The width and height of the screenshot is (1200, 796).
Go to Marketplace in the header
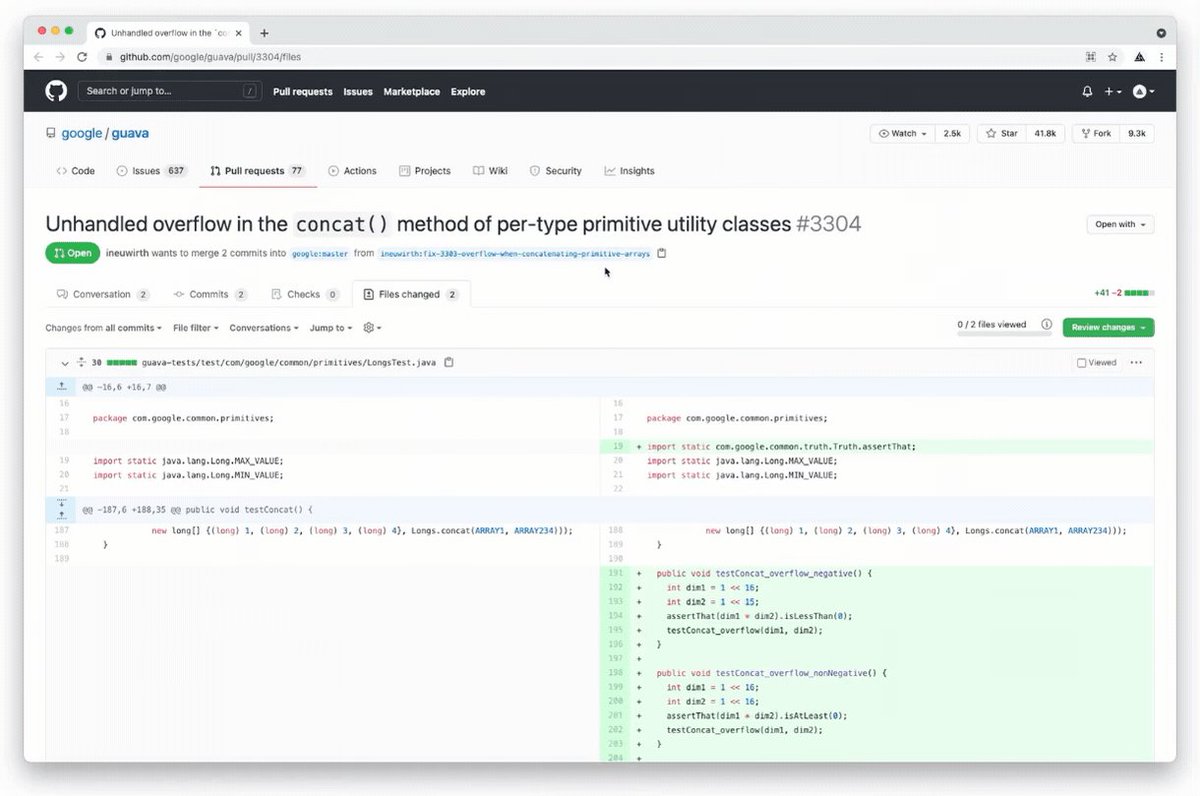tap(411, 92)
